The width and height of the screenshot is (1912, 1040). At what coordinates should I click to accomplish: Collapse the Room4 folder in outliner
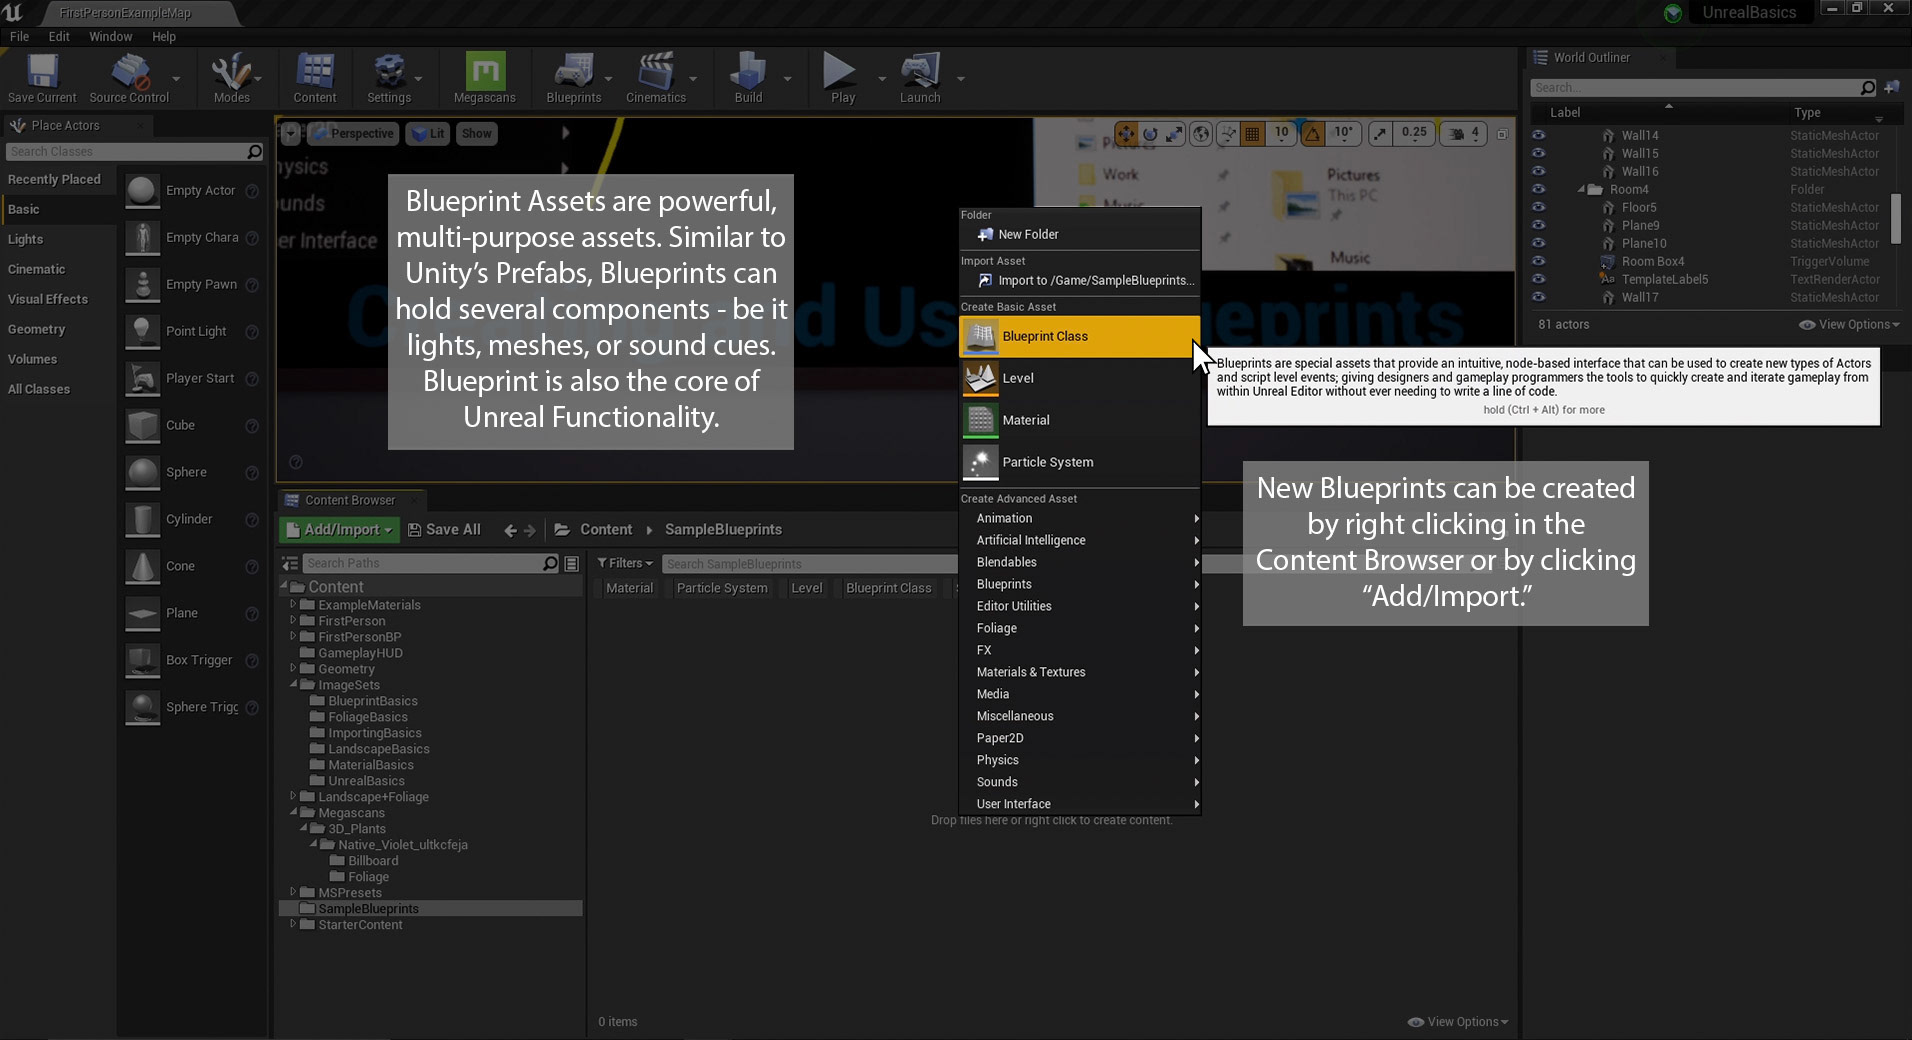click(1582, 189)
